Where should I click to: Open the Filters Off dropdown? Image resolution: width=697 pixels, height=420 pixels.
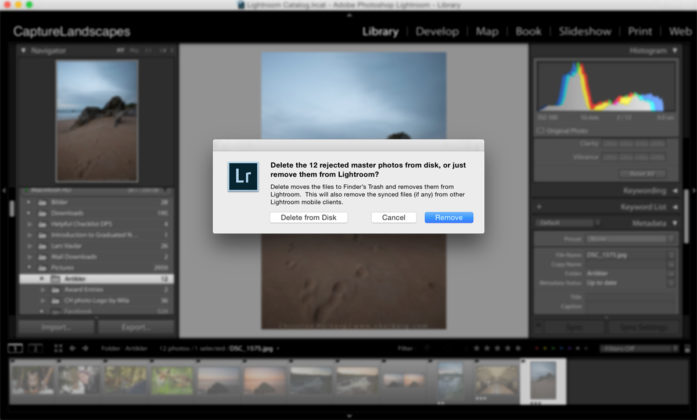pyautogui.click(x=640, y=348)
